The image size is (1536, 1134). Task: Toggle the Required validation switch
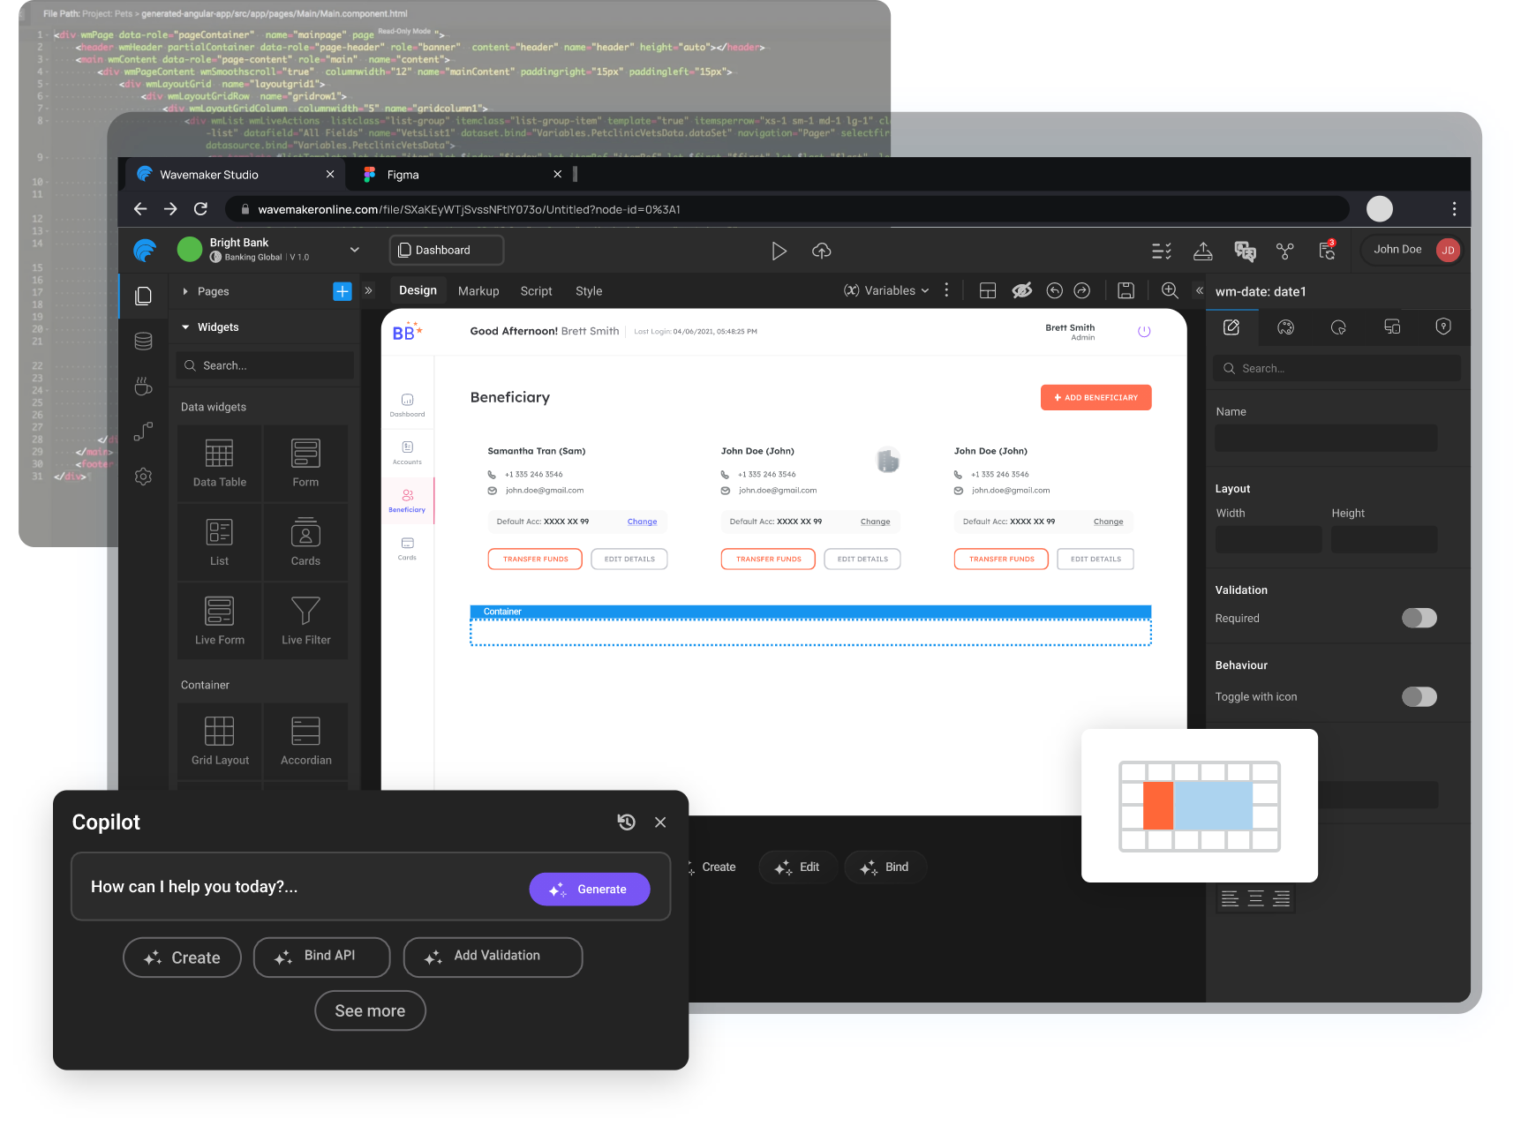click(1418, 618)
